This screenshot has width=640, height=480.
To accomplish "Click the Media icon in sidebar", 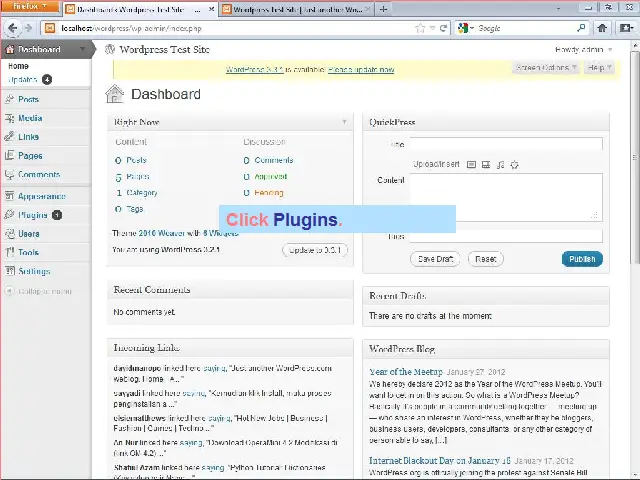I will coord(9,118).
